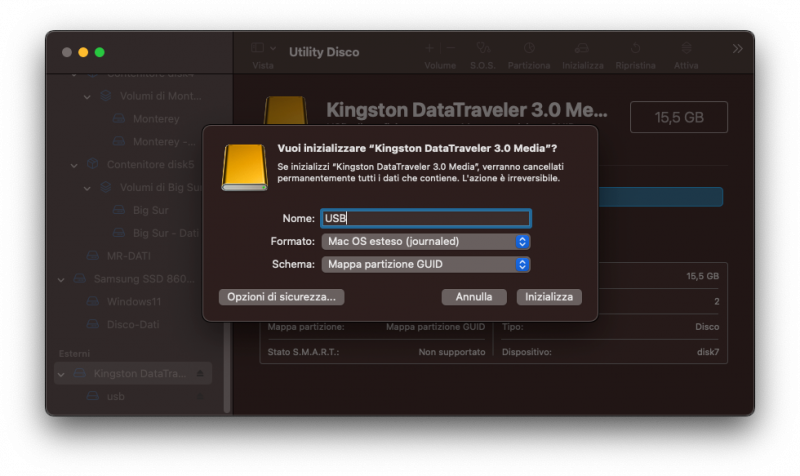Click the green zoom window button
Screen dimensions: 800x476
pyautogui.click(x=99, y=52)
